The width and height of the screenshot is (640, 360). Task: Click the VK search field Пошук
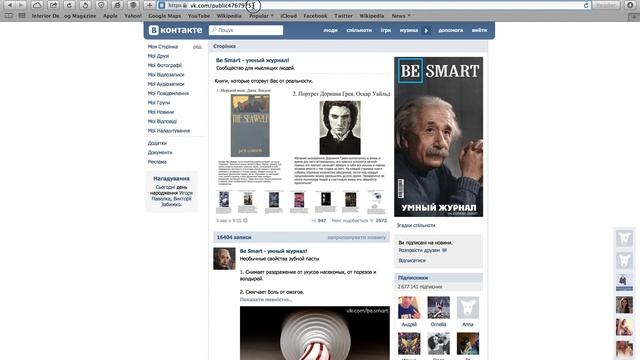coord(246,30)
